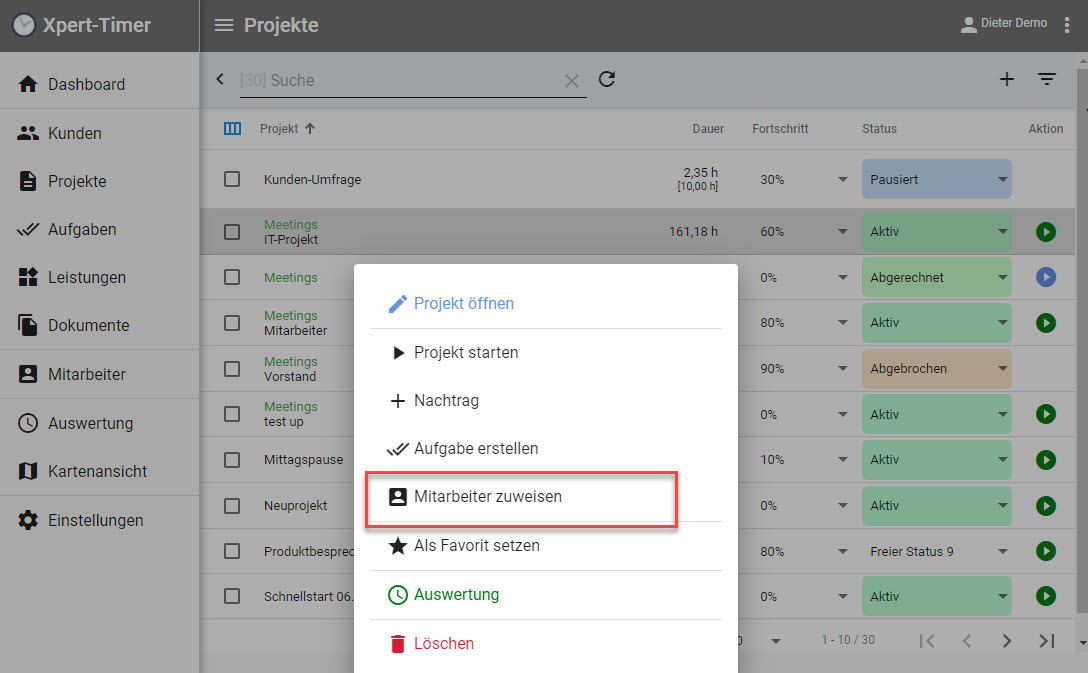
Task: Choose Mitarbeiter zuweisen from context menu
Action: [488, 497]
